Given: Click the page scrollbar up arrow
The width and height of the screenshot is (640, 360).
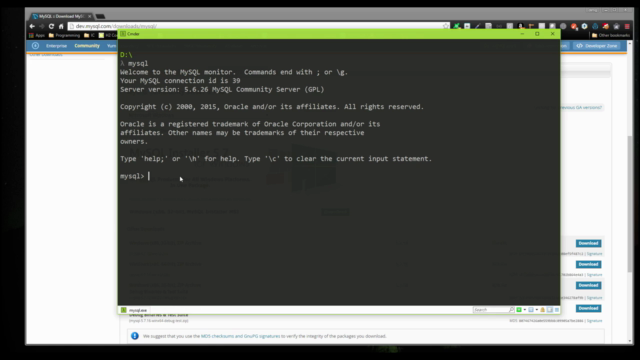Looking at the screenshot, I should point(630,42).
